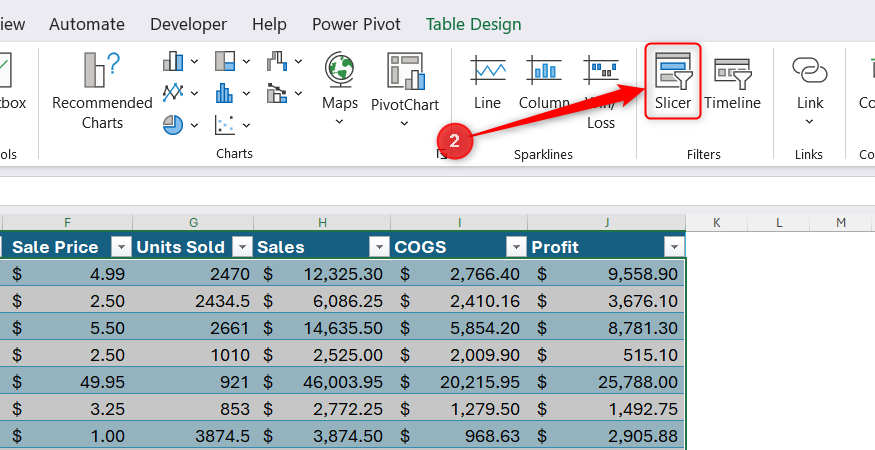The image size is (875, 450).
Task: Select the COGS cell 5,854.20
Action: point(459,328)
